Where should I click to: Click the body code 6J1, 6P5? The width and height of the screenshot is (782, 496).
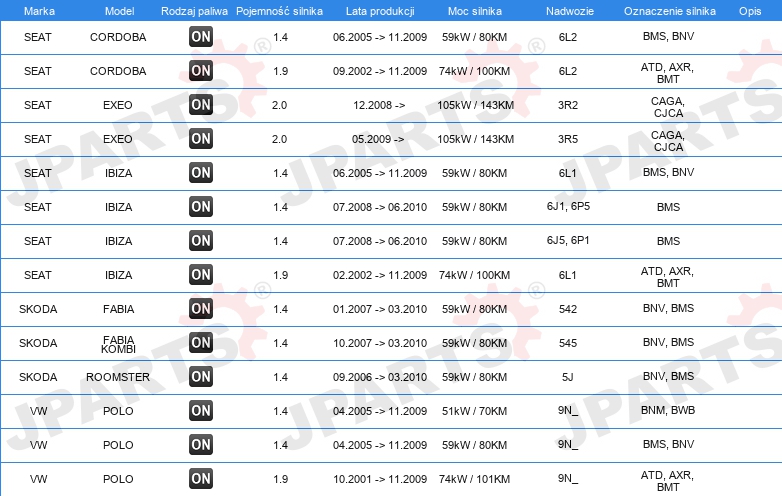[568, 206]
